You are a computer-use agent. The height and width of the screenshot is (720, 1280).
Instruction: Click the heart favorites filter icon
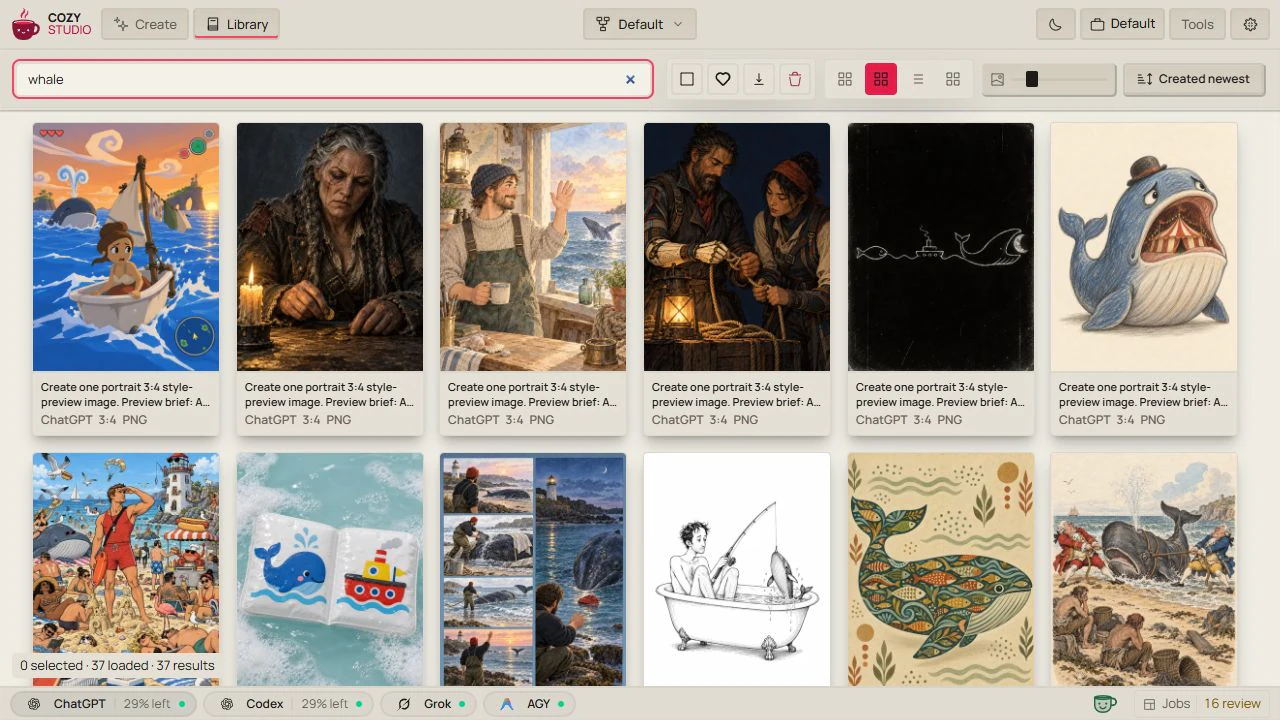pyautogui.click(x=723, y=79)
